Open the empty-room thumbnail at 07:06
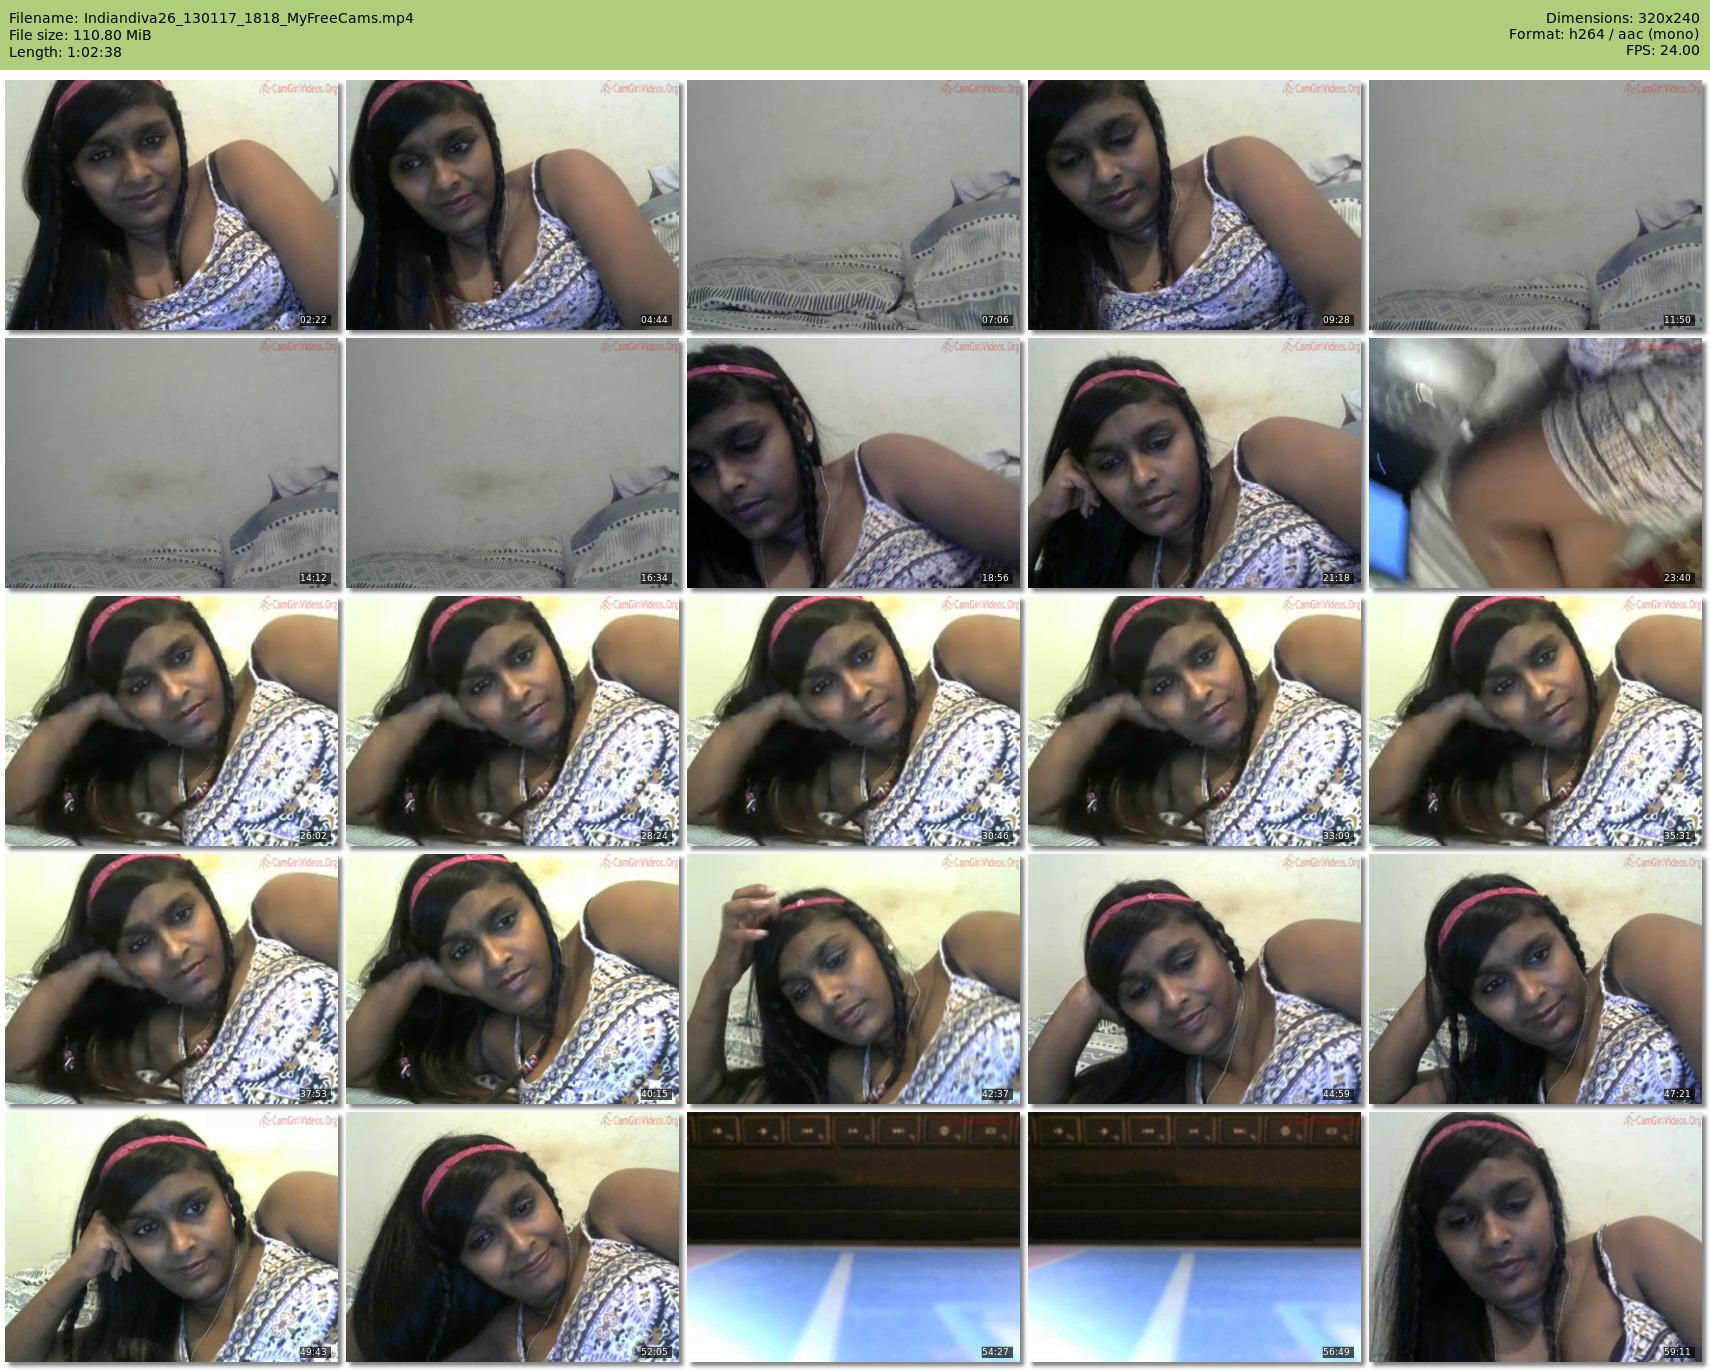The height and width of the screenshot is (1370, 1710). click(x=854, y=205)
